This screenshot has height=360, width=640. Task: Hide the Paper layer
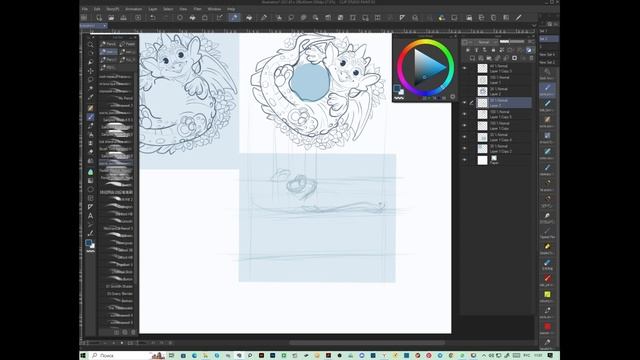[x=464, y=160]
